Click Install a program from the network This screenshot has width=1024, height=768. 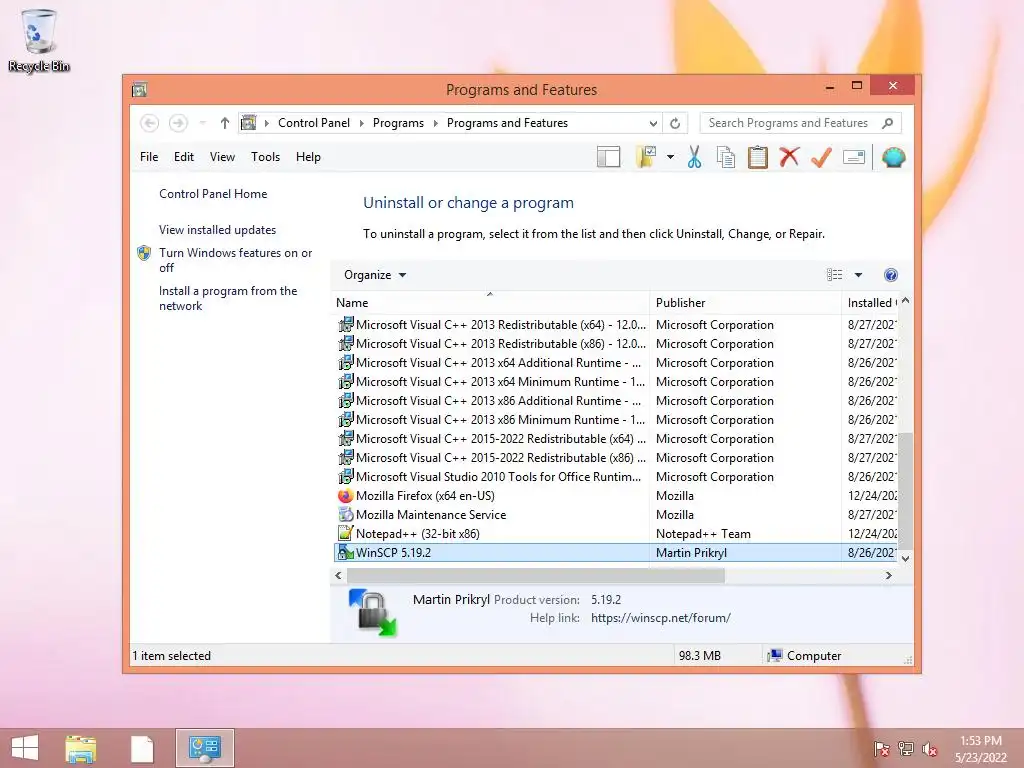228,298
